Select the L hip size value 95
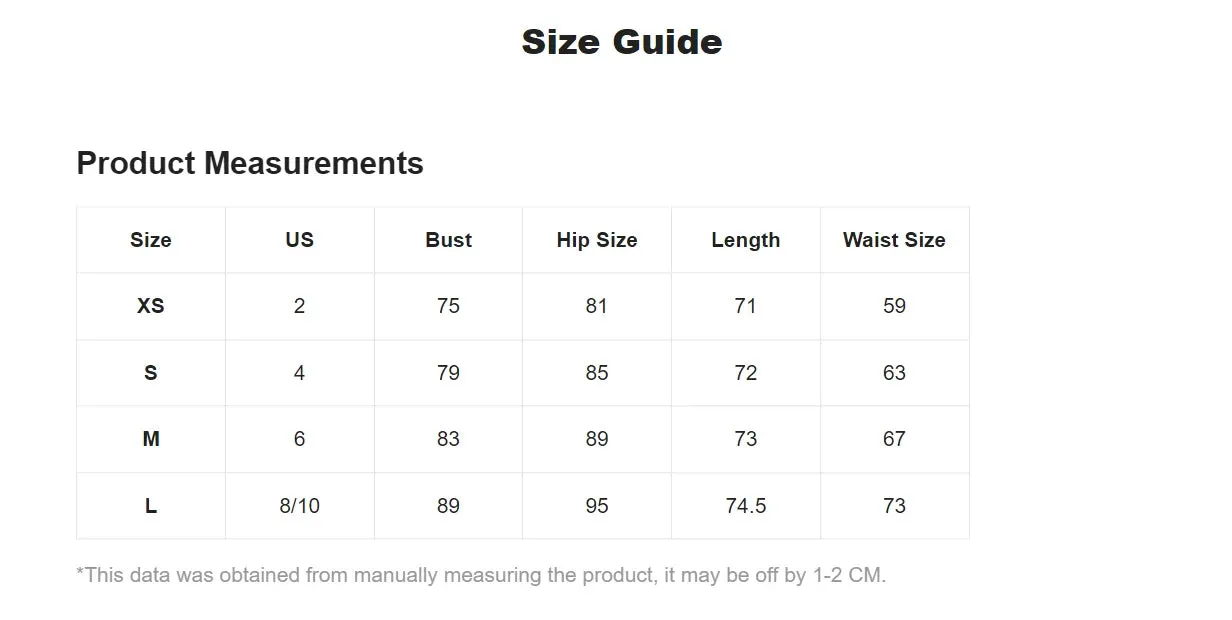This screenshot has height=620, width=1232. click(597, 506)
